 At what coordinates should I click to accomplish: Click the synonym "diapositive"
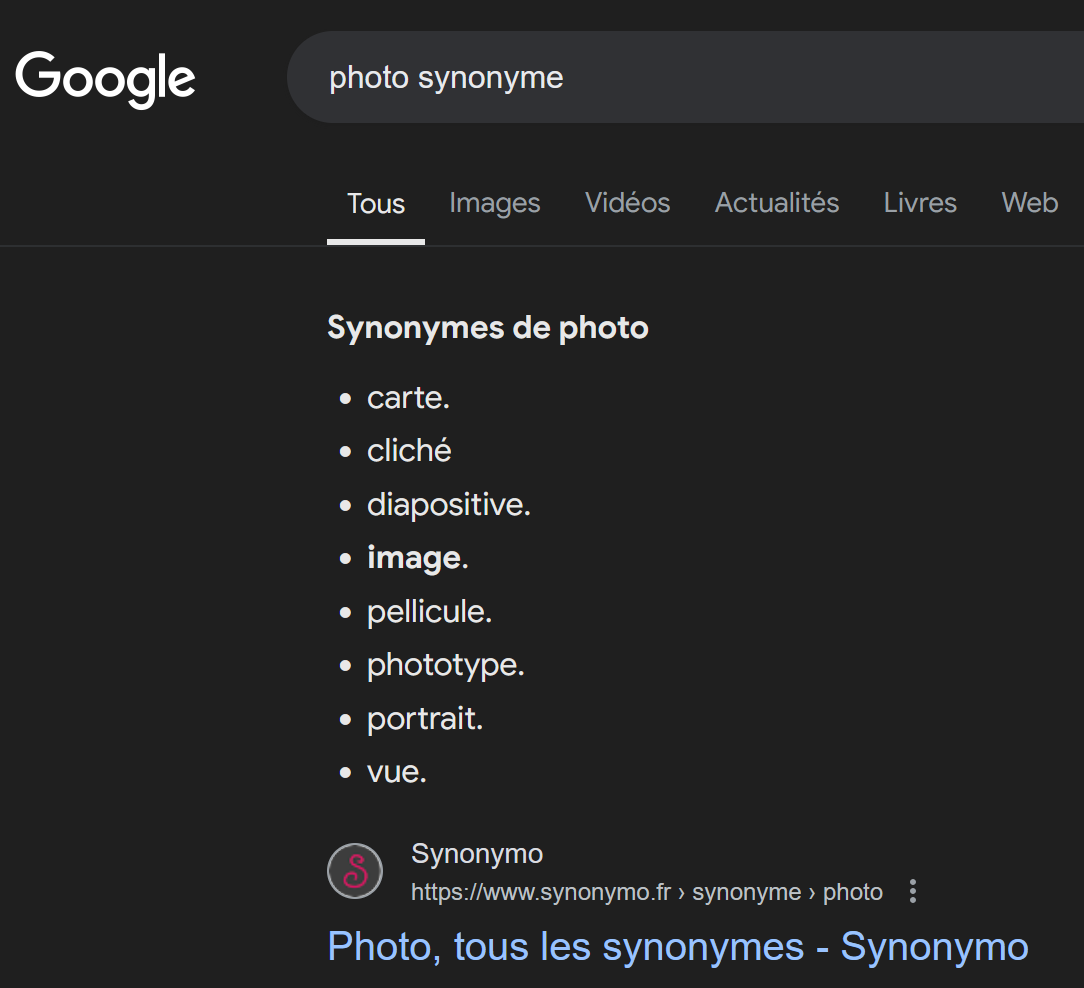coord(447,505)
